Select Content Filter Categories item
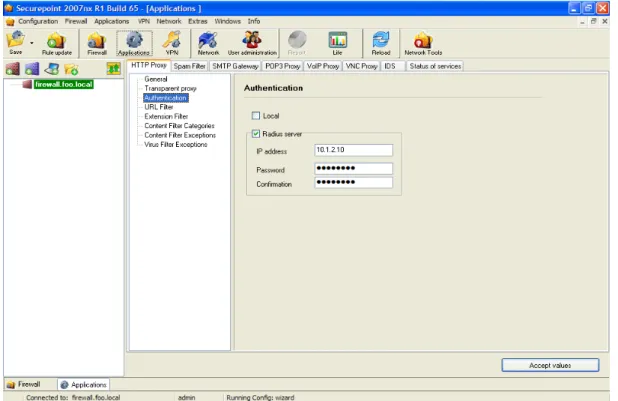 click(179, 126)
